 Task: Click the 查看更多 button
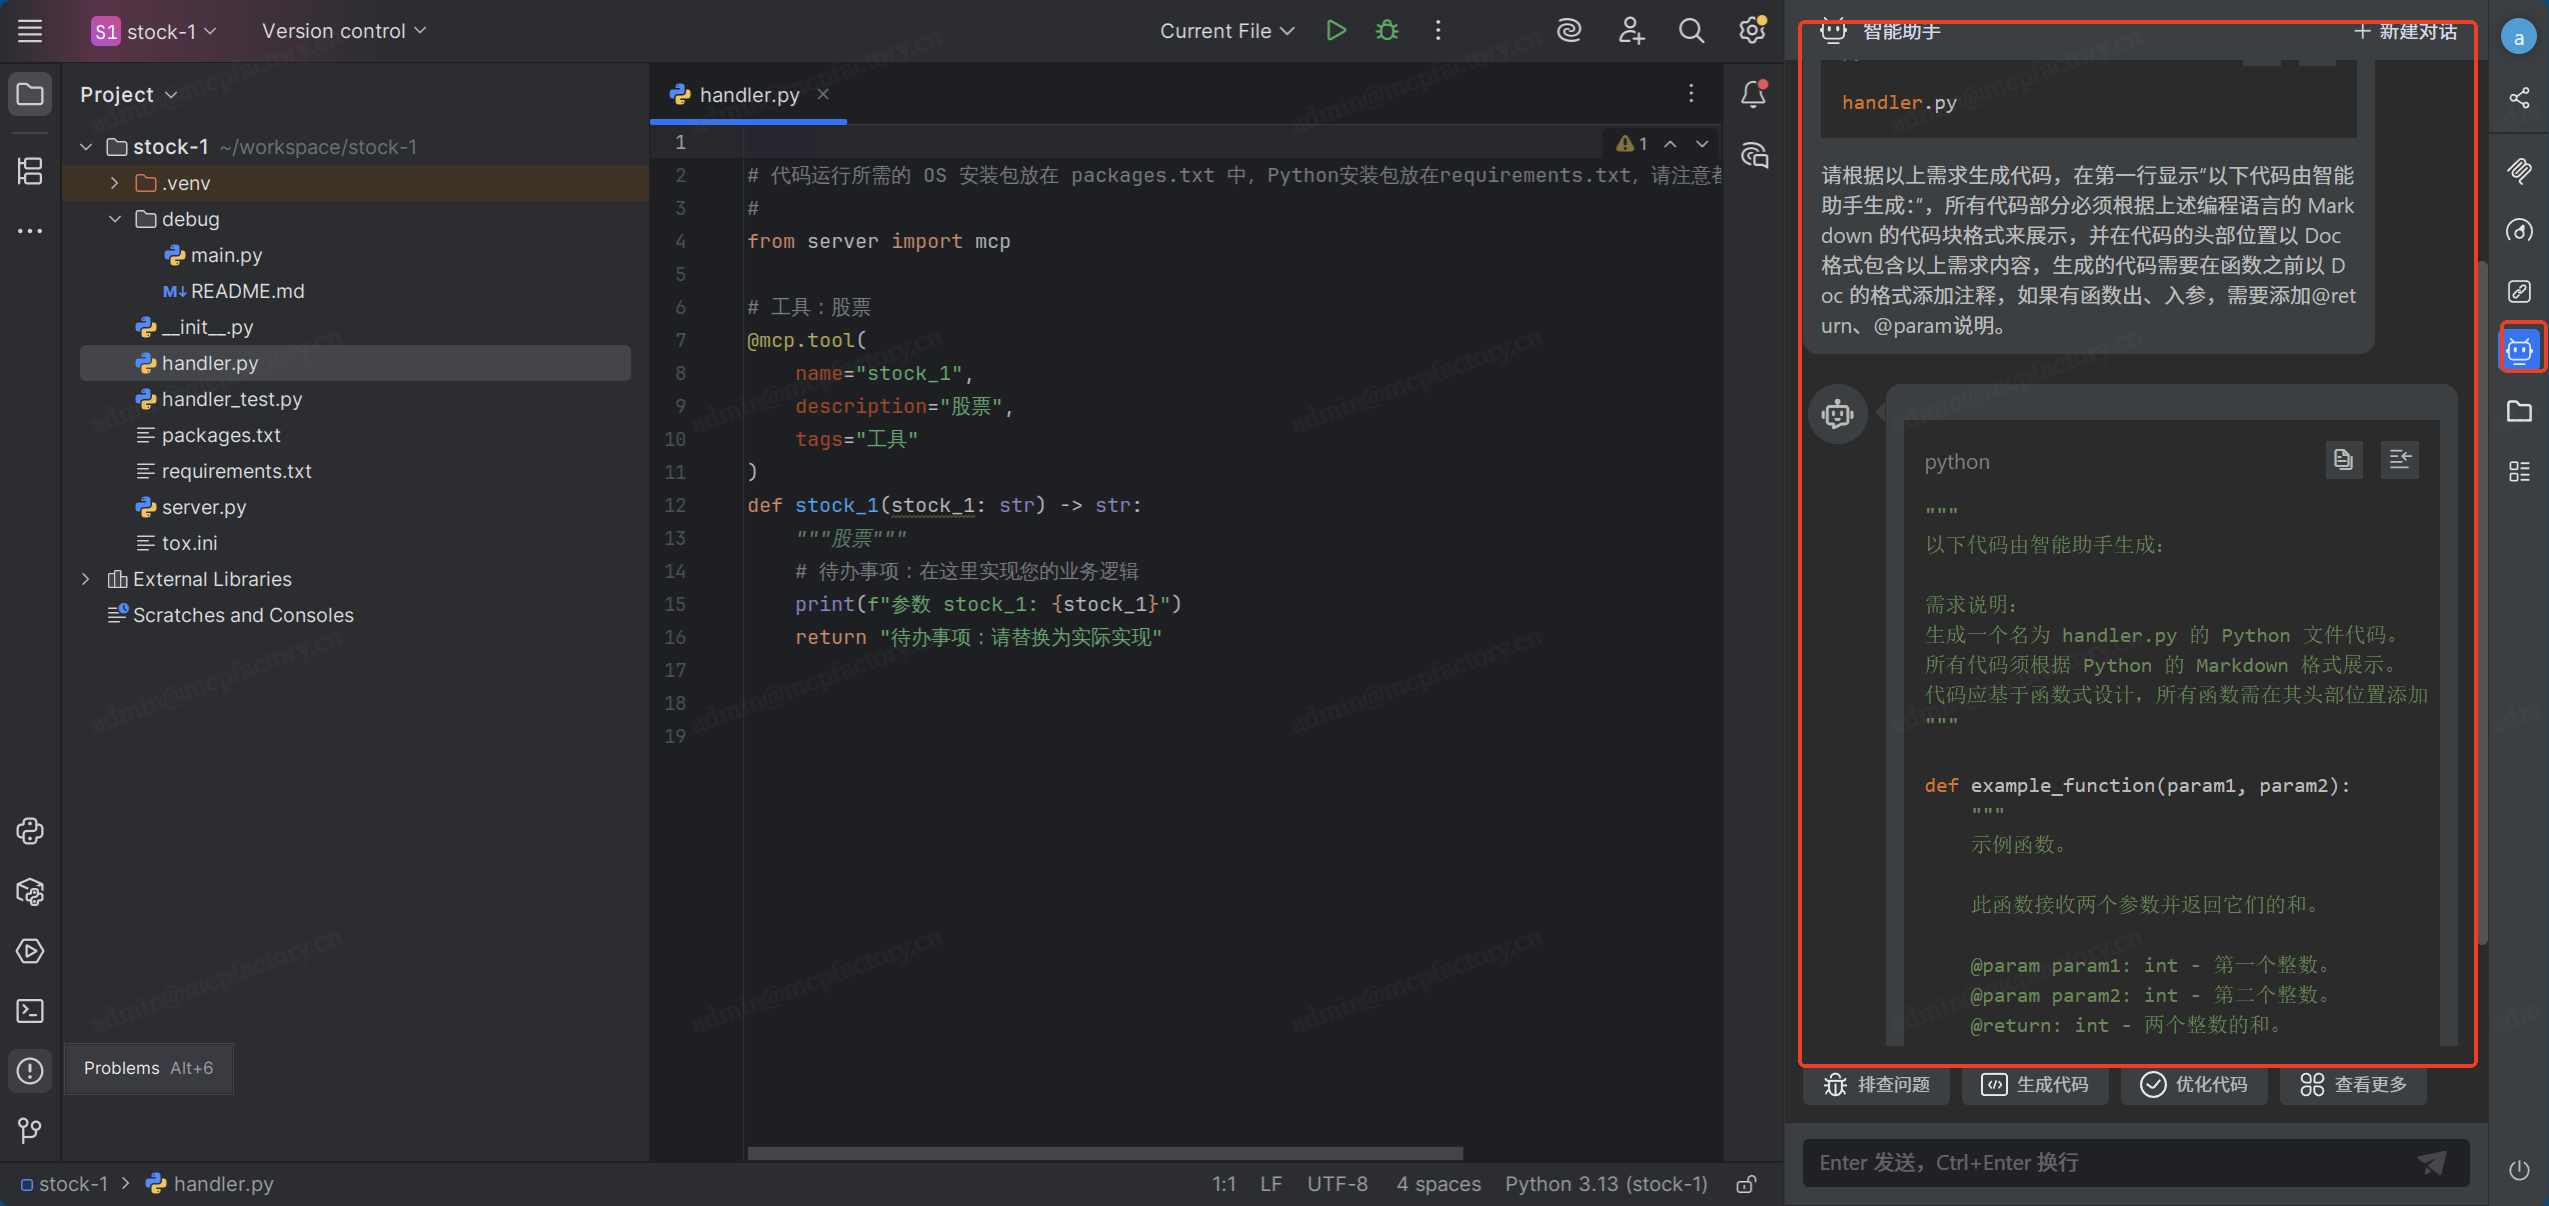coord(2353,1085)
